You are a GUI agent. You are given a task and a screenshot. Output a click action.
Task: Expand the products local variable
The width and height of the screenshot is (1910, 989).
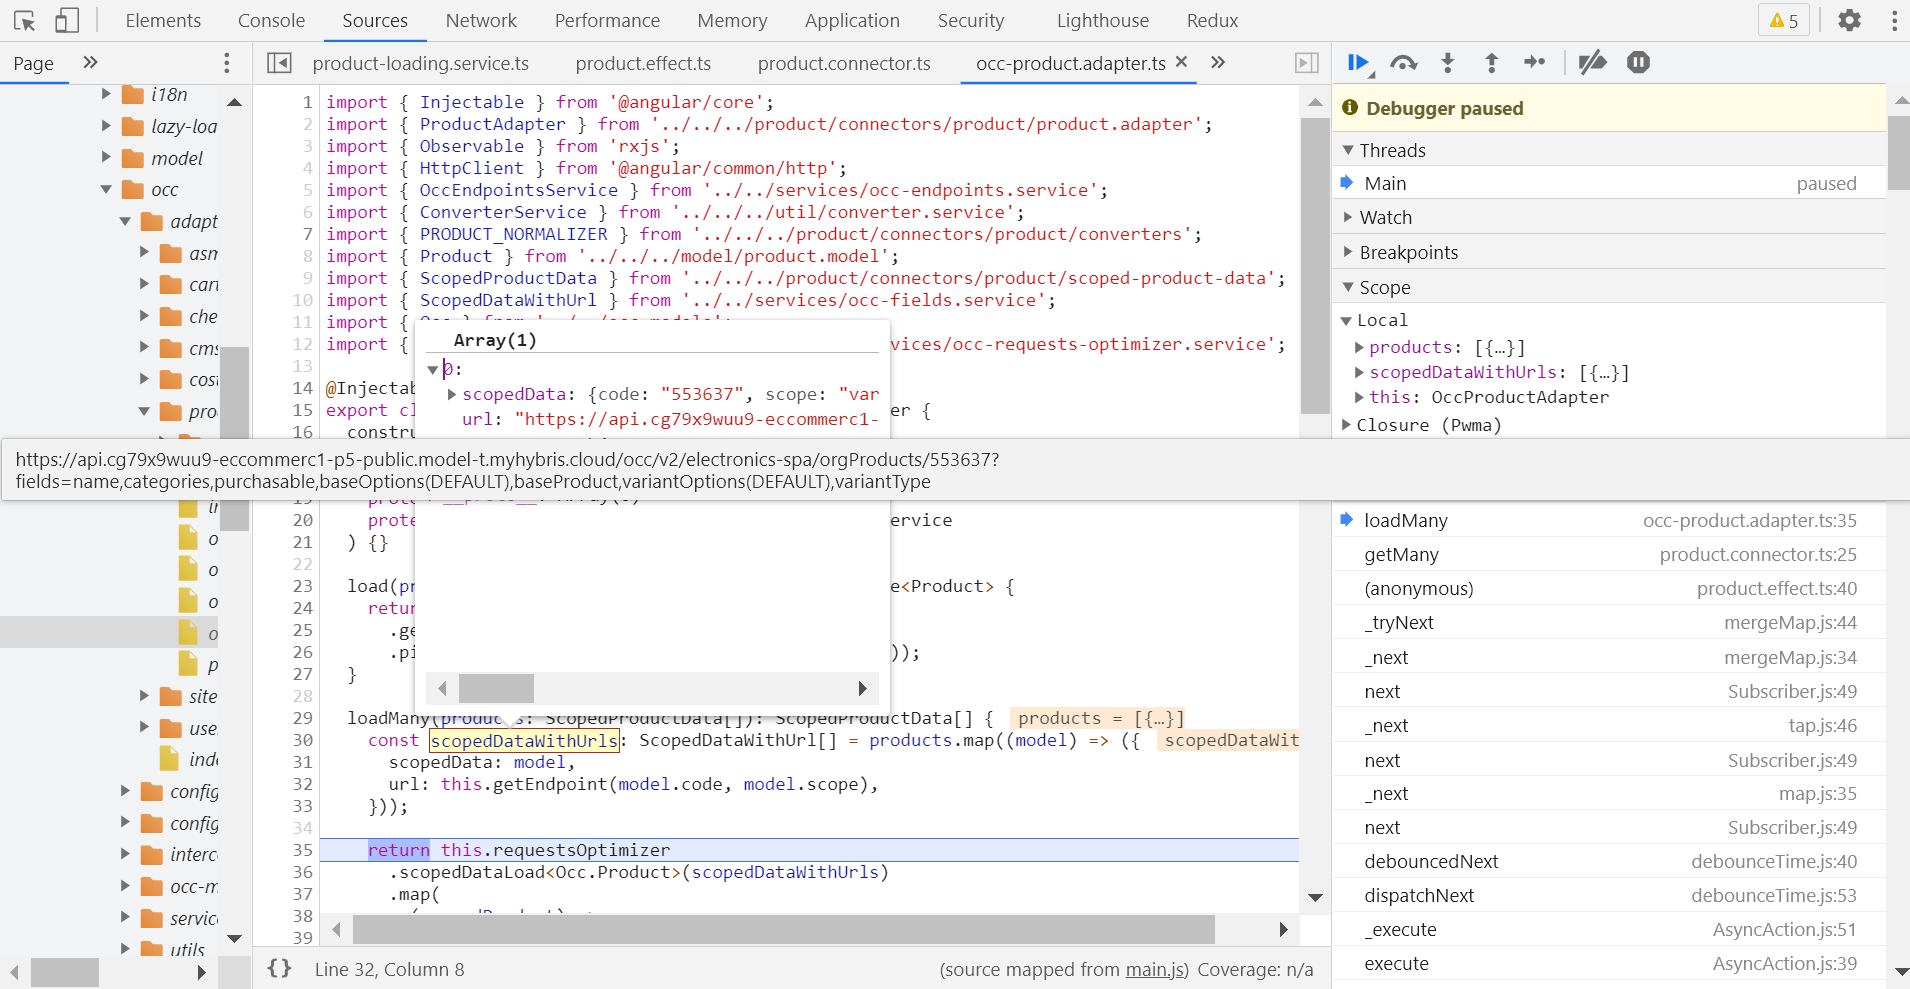1360,347
